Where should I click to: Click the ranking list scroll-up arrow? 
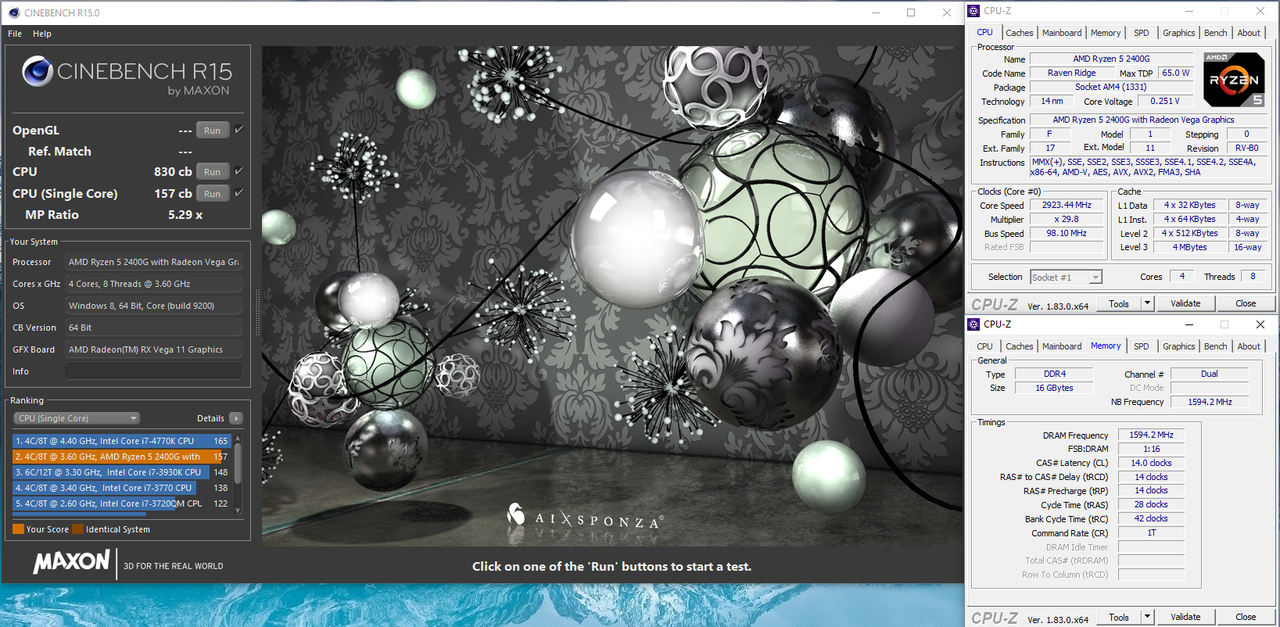(237, 437)
